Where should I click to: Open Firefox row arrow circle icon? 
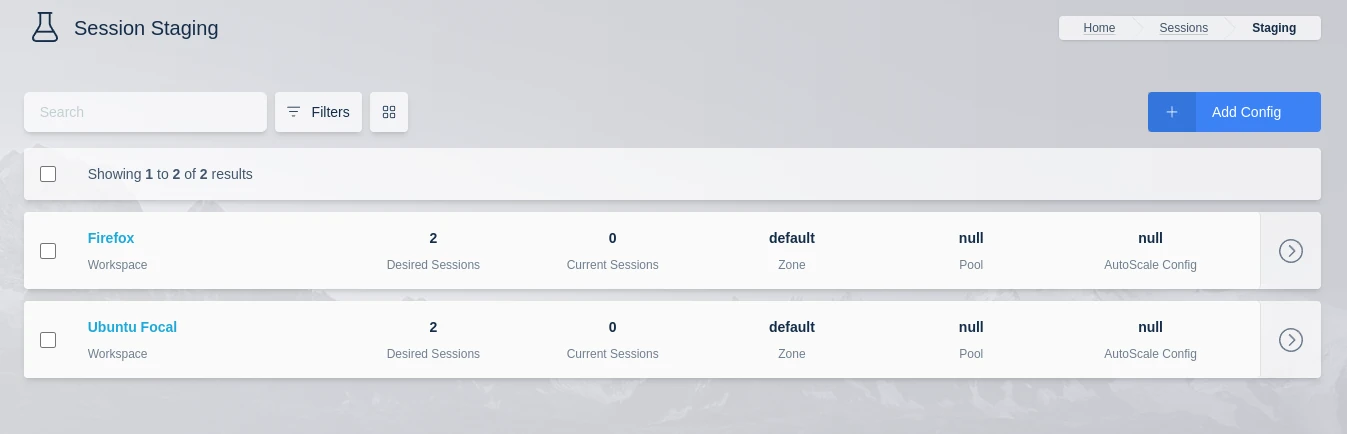[x=1290, y=251]
